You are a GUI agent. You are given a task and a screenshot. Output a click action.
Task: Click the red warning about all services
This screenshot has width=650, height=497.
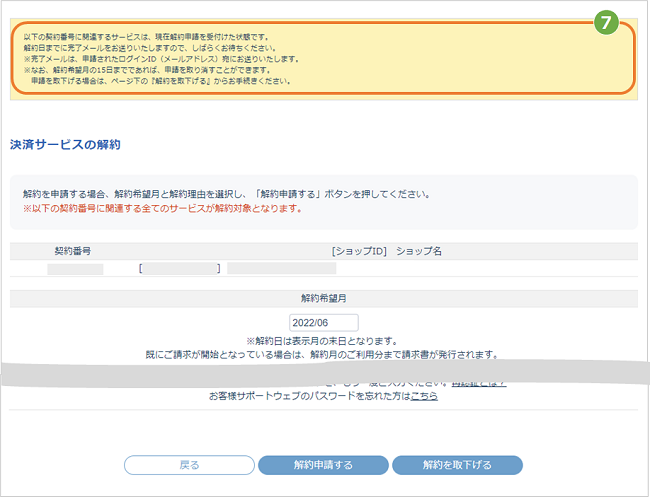pos(162,210)
